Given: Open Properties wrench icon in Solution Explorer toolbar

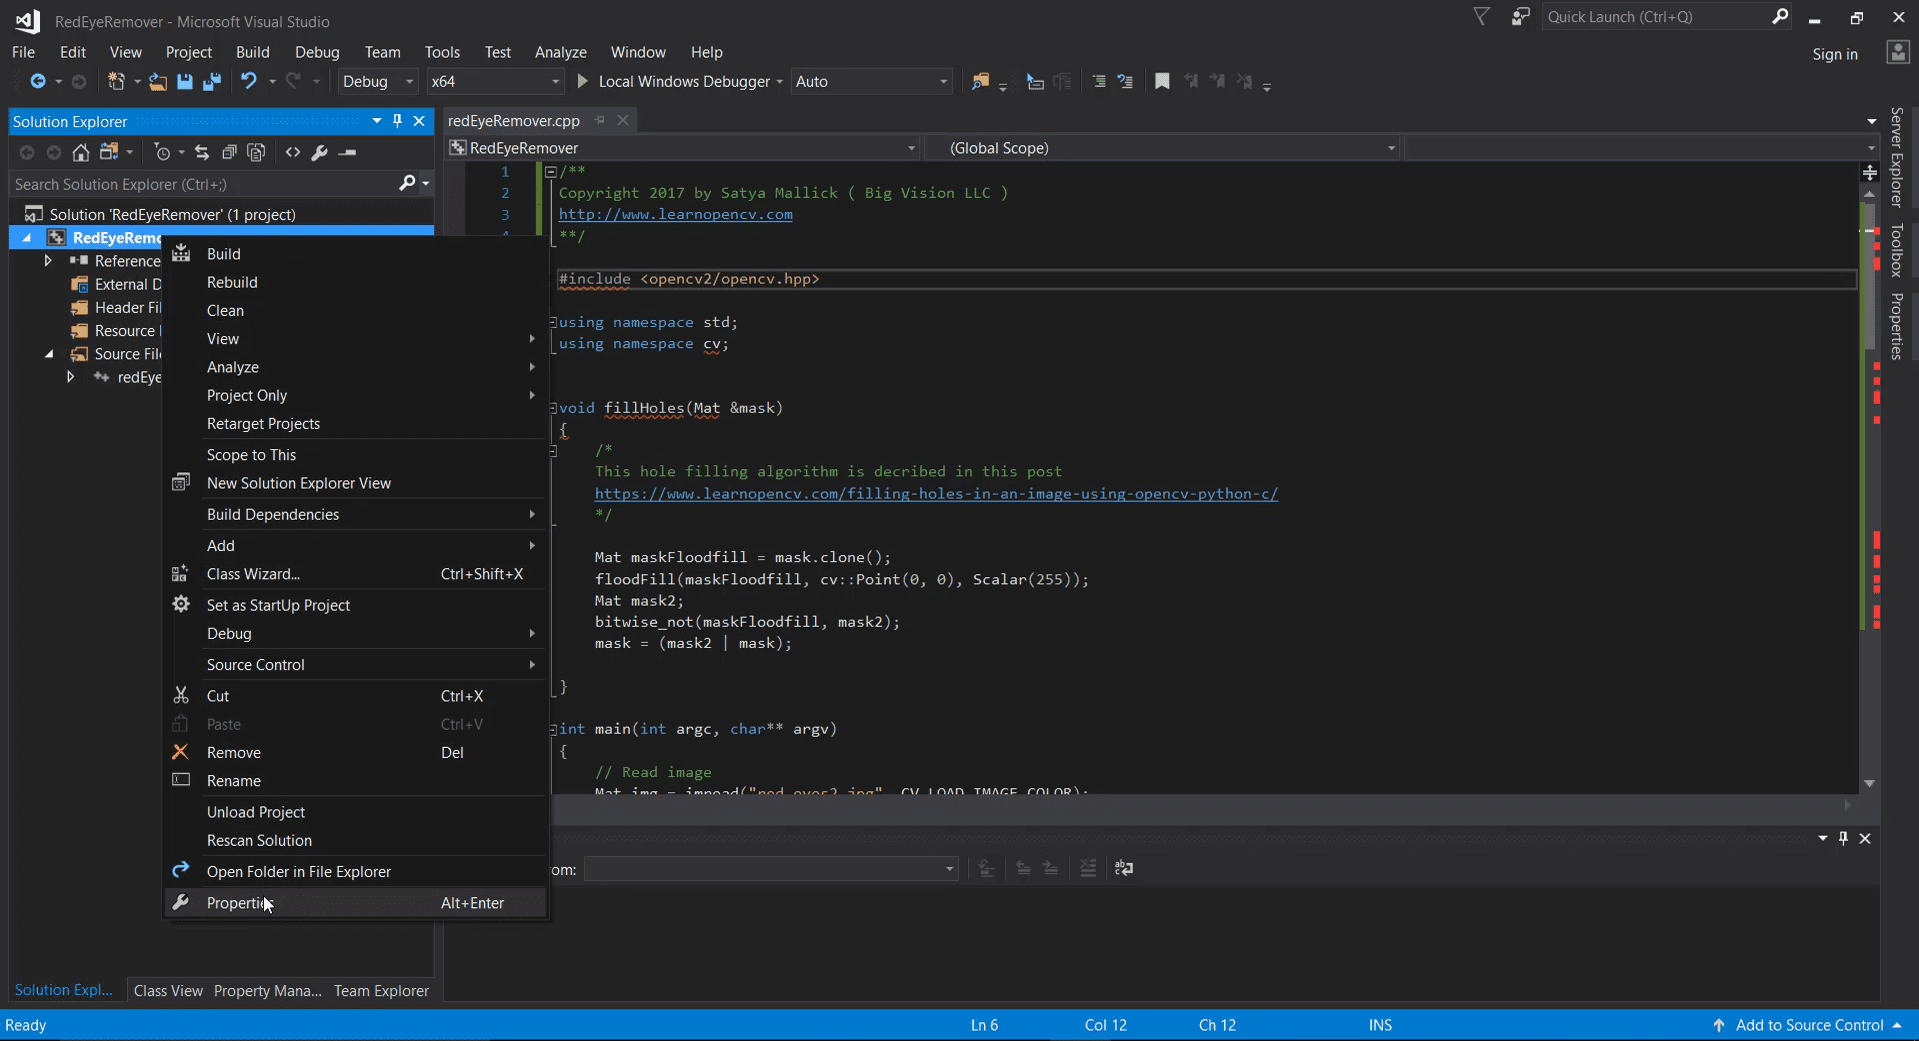Looking at the screenshot, I should [x=320, y=152].
